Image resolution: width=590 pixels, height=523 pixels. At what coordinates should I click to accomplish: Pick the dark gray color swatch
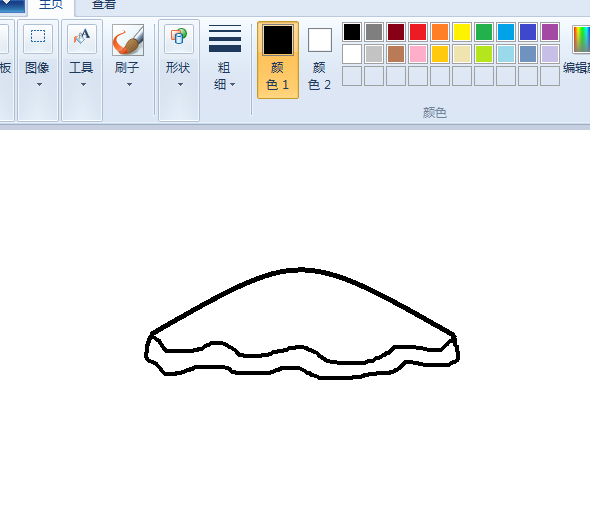pyautogui.click(x=374, y=32)
